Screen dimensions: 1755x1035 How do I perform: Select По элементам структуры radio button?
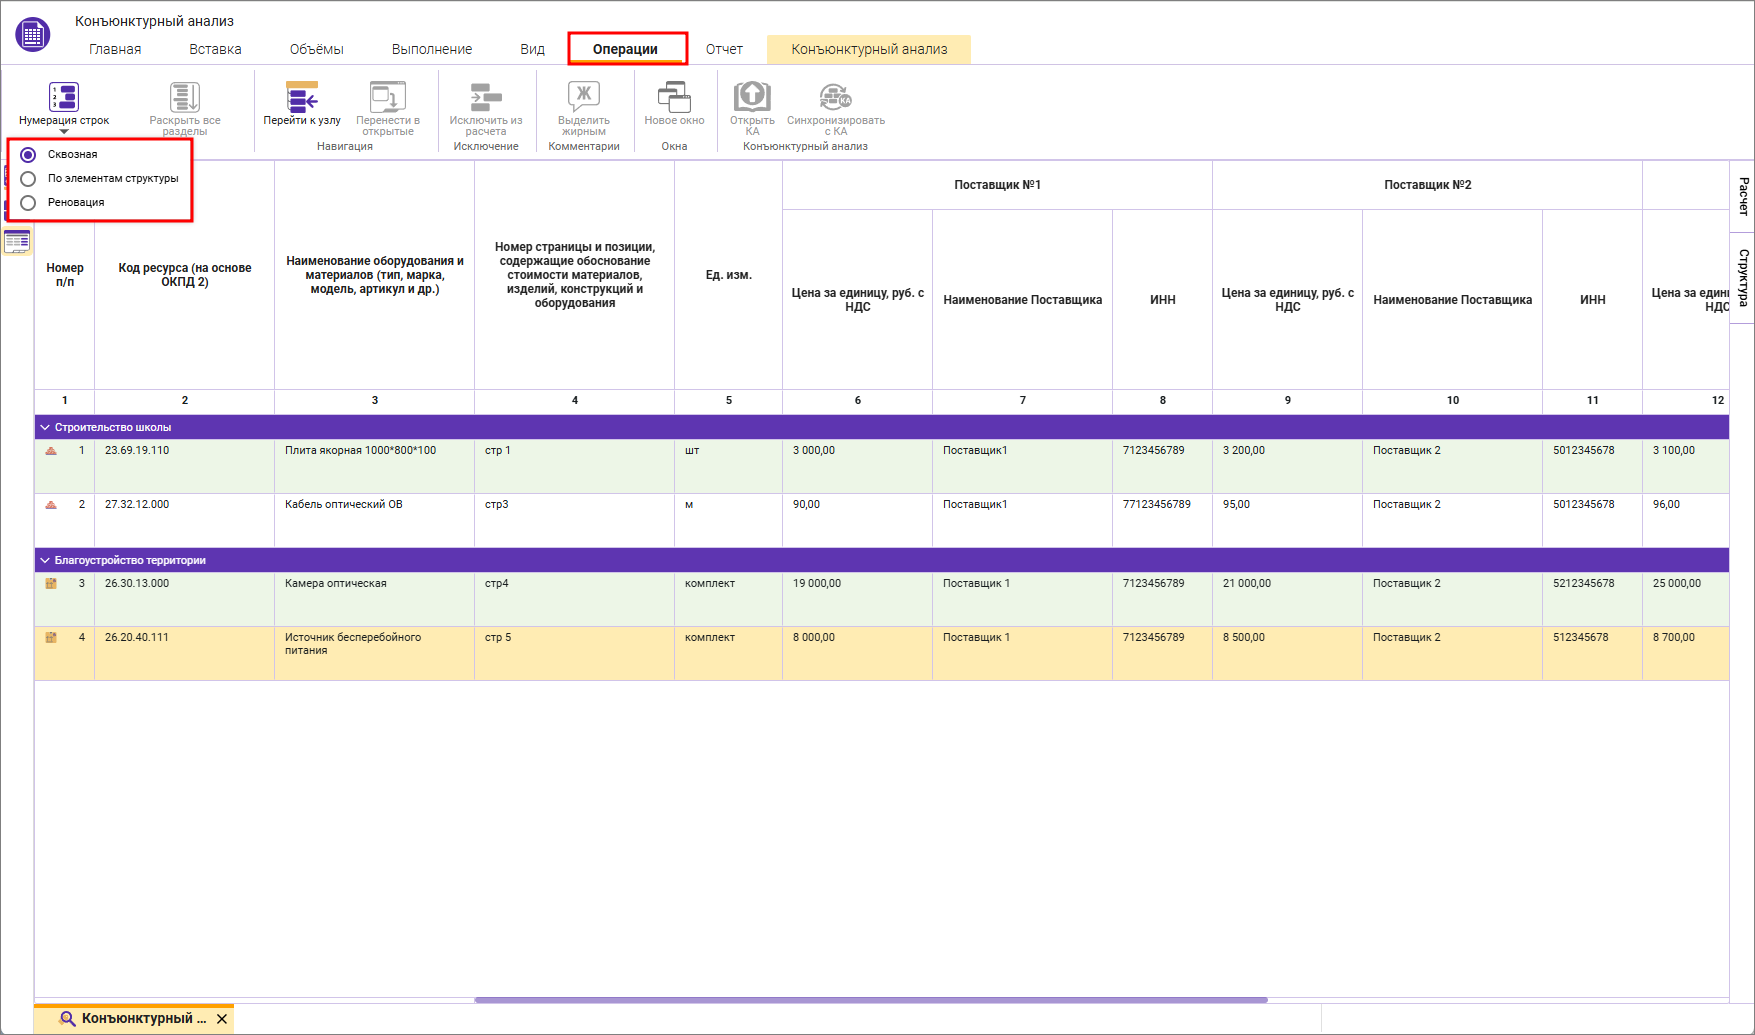28,179
